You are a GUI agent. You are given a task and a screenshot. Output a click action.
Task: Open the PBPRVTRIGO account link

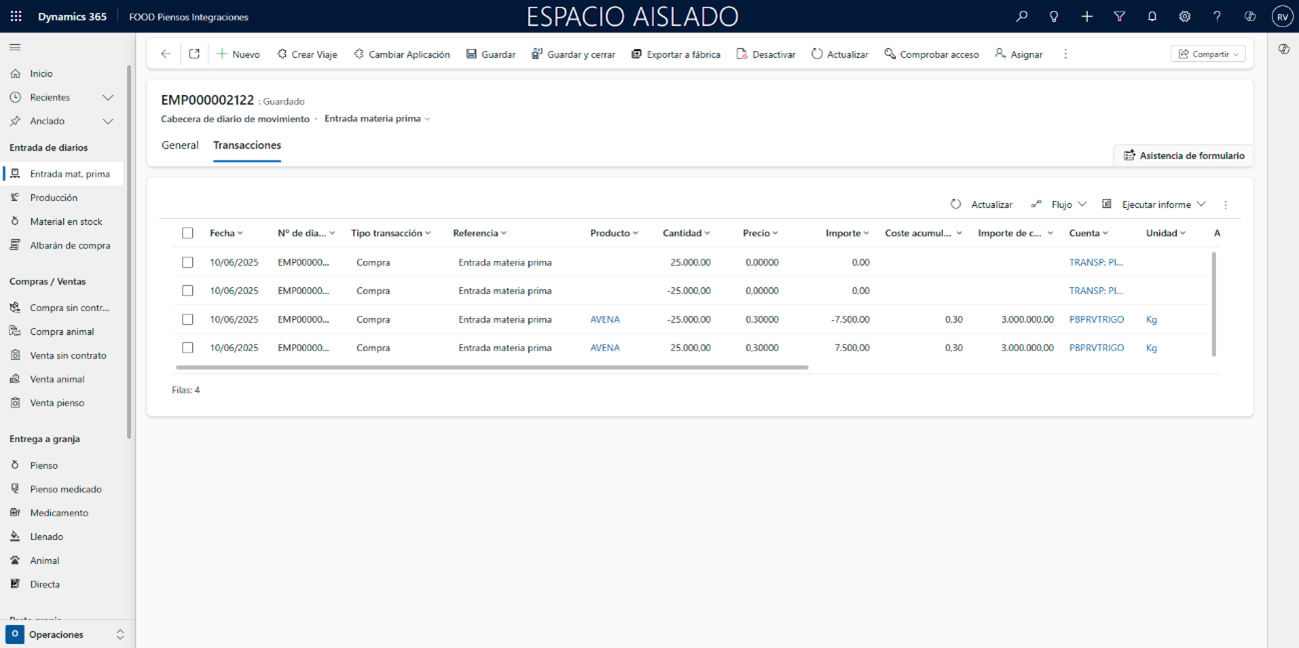(x=1096, y=320)
